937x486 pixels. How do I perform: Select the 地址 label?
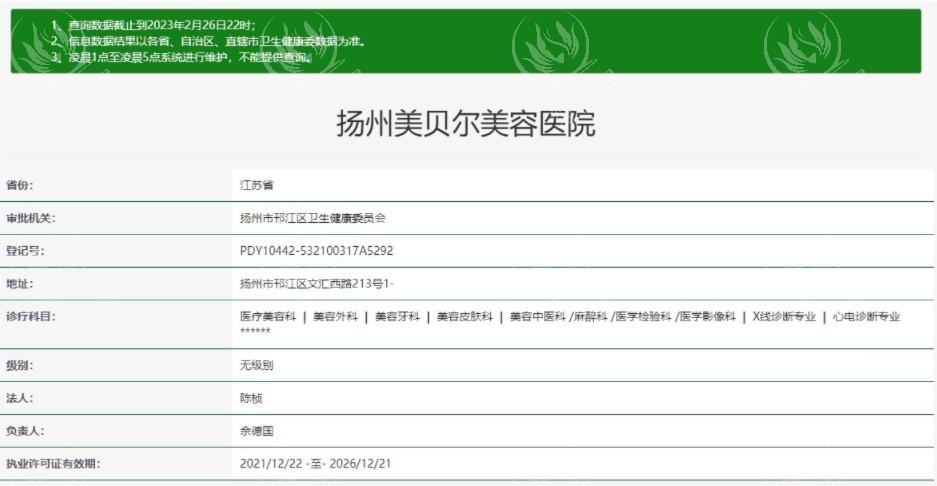pyautogui.click(x=20, y=284)
